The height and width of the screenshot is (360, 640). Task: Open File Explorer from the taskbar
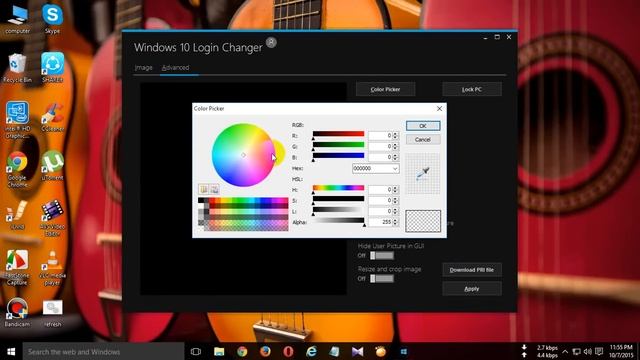219,351
